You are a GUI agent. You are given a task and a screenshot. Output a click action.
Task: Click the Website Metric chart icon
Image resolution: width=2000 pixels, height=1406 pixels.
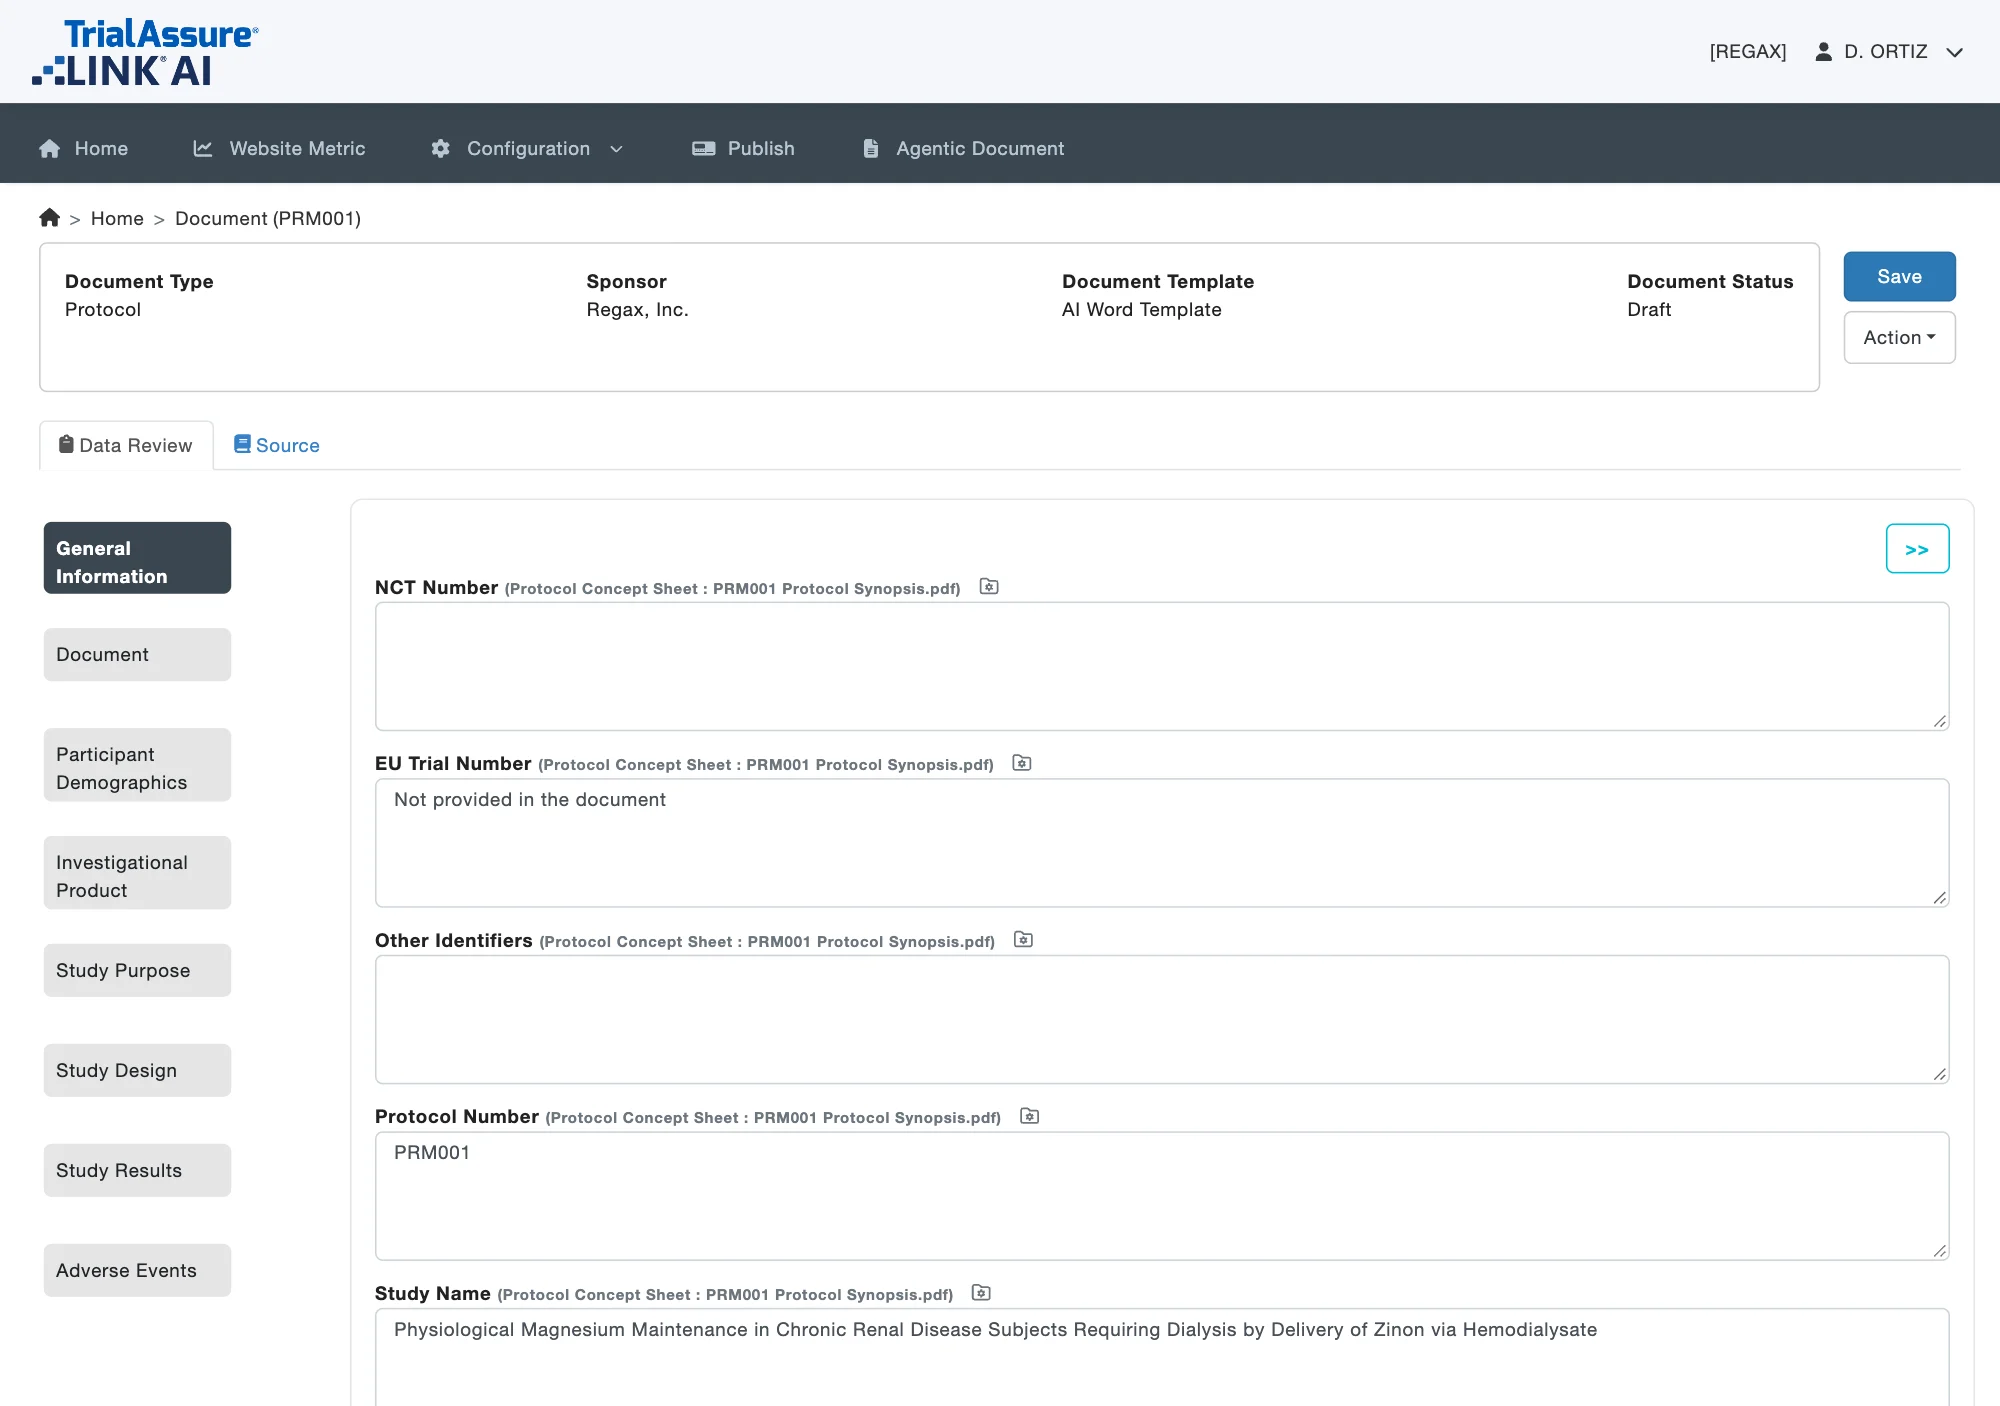(203, 148)
